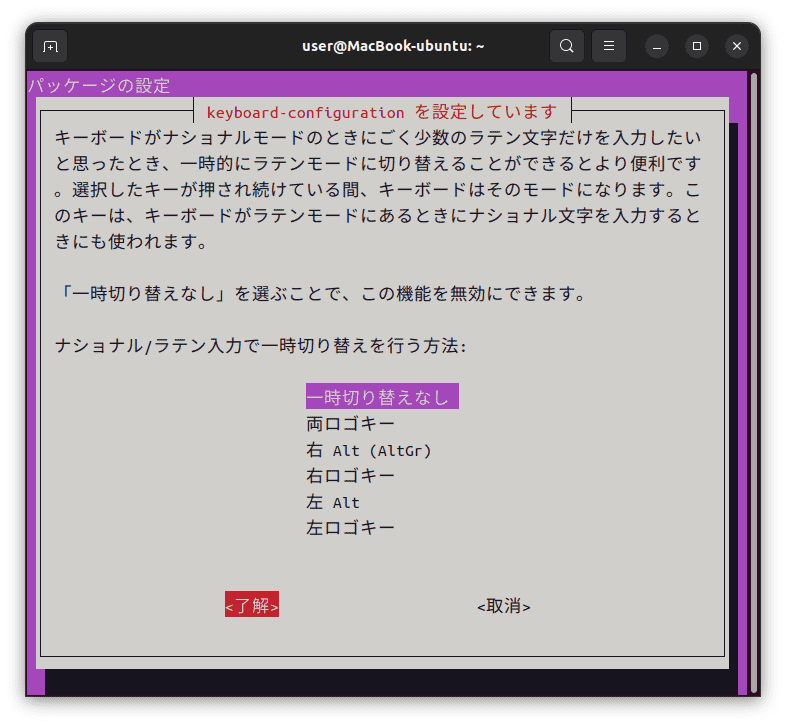Confirm with the <了解> button
The image size is (786, 725).
[x=252, y=605]
